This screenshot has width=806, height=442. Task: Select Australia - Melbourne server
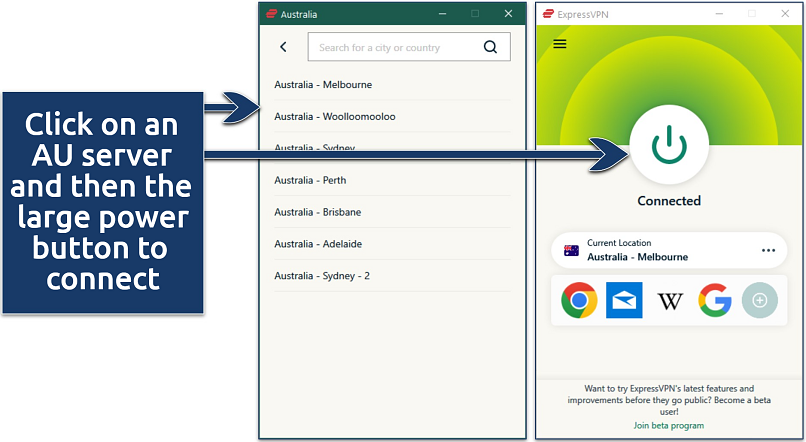(392, 85)
